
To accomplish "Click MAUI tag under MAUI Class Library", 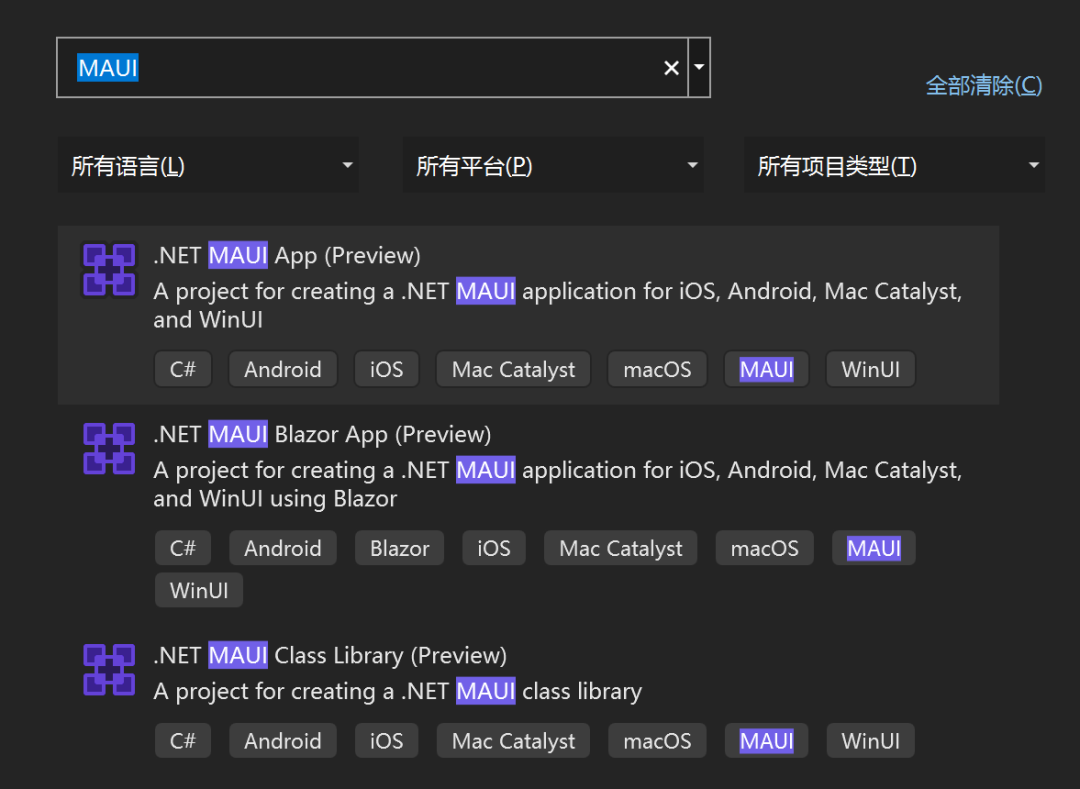I will coord(767,741).
